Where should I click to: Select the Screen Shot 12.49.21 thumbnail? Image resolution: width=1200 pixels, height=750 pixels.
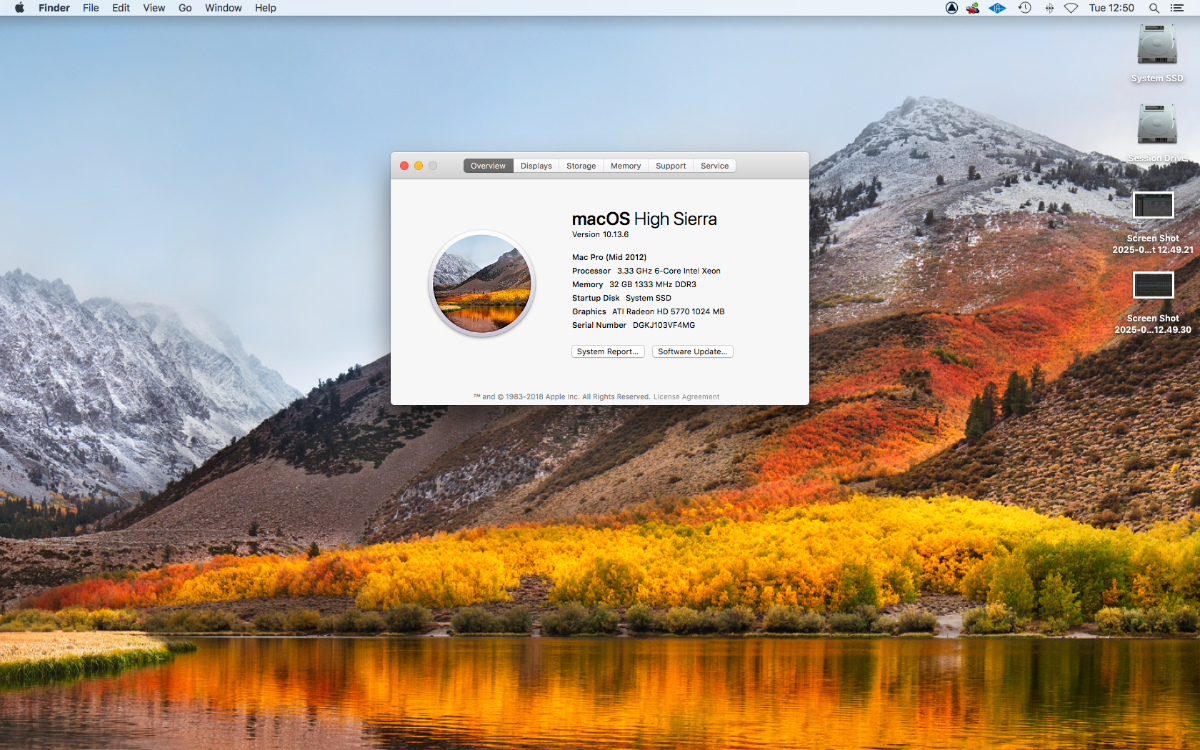tap(1153, 205)
